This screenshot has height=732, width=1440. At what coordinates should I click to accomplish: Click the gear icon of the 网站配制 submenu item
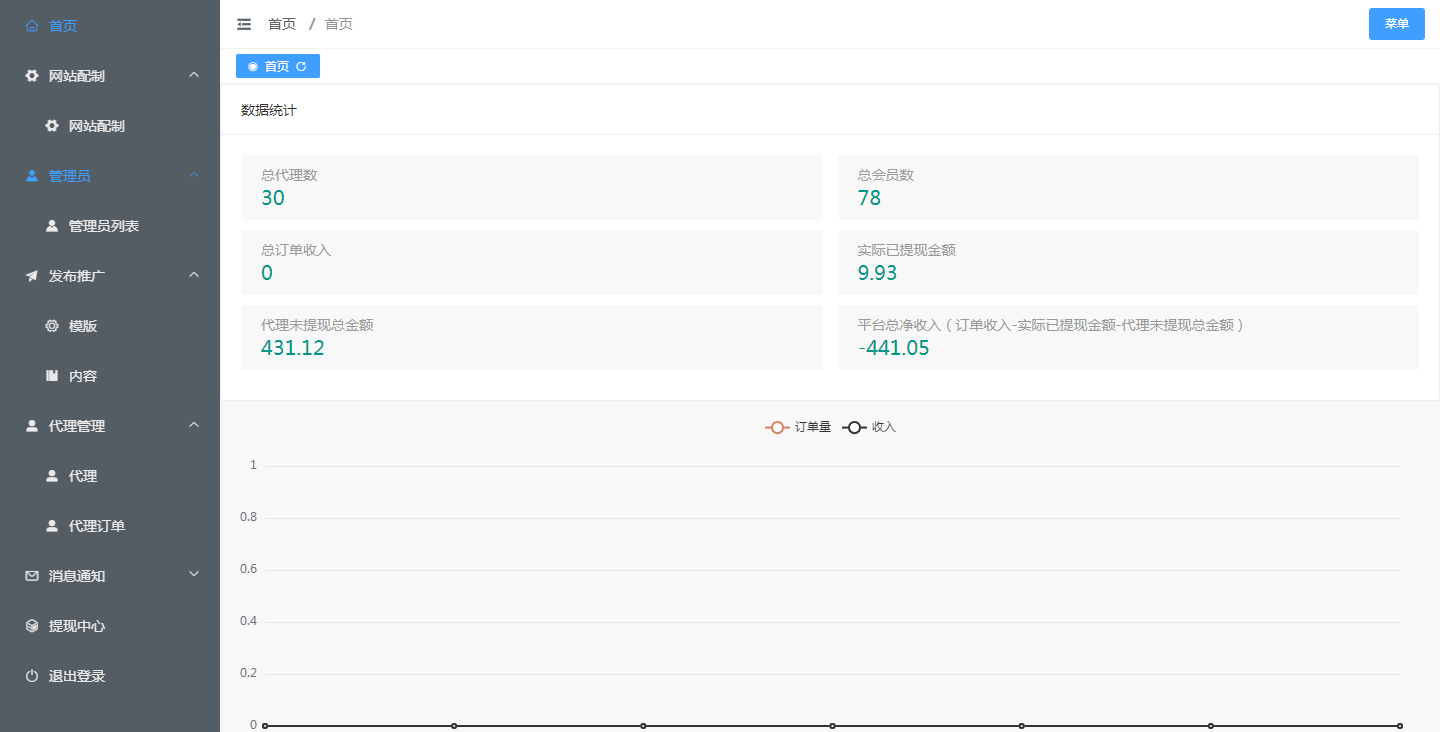click(x=52, y=126)
